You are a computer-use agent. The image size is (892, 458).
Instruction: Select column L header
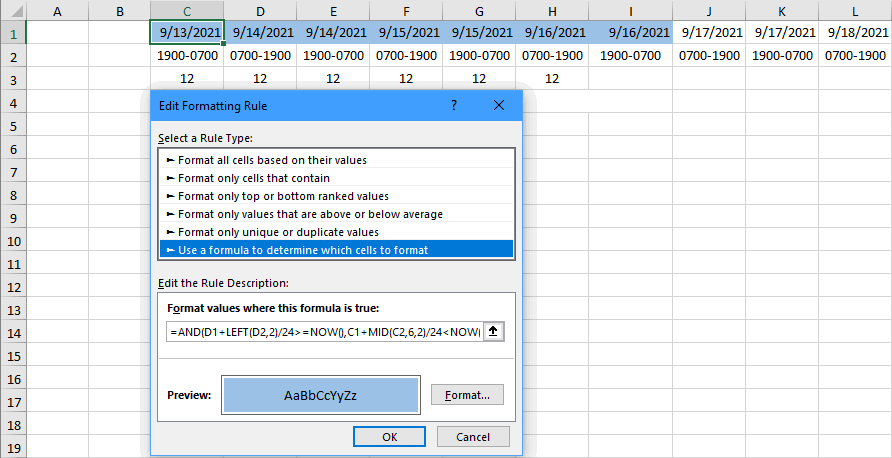[855, 10]
